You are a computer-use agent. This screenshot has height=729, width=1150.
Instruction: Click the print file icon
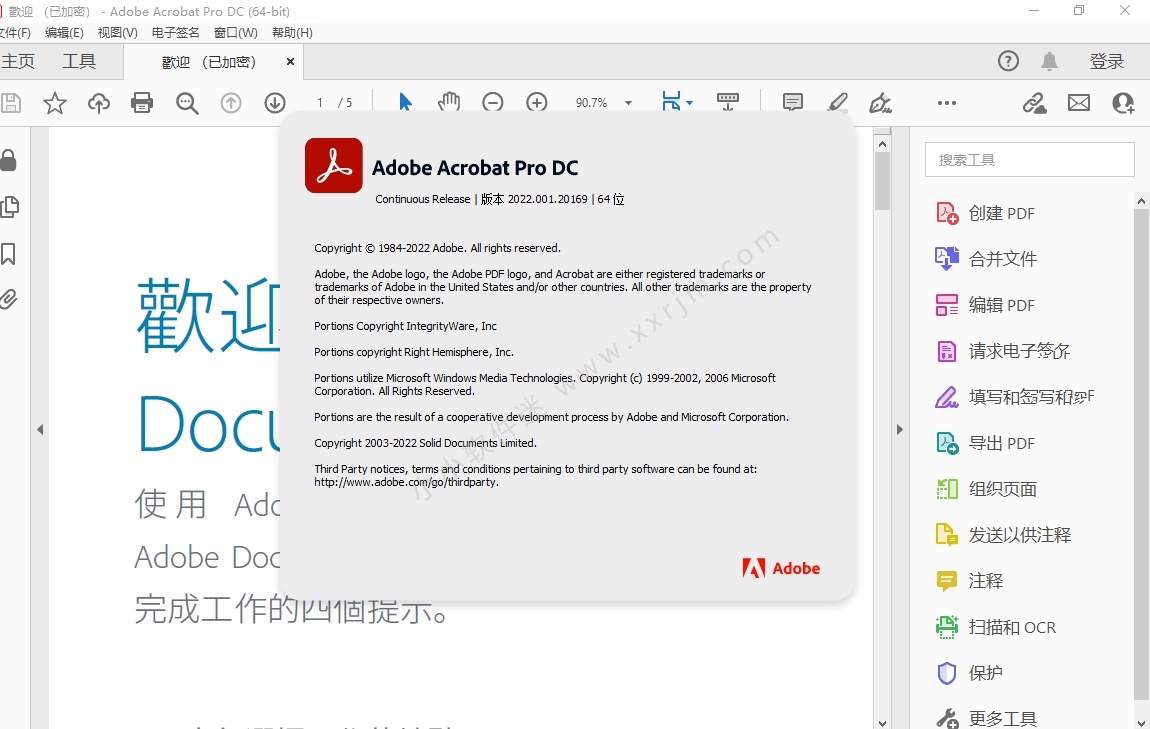click(x=142, y=103)
